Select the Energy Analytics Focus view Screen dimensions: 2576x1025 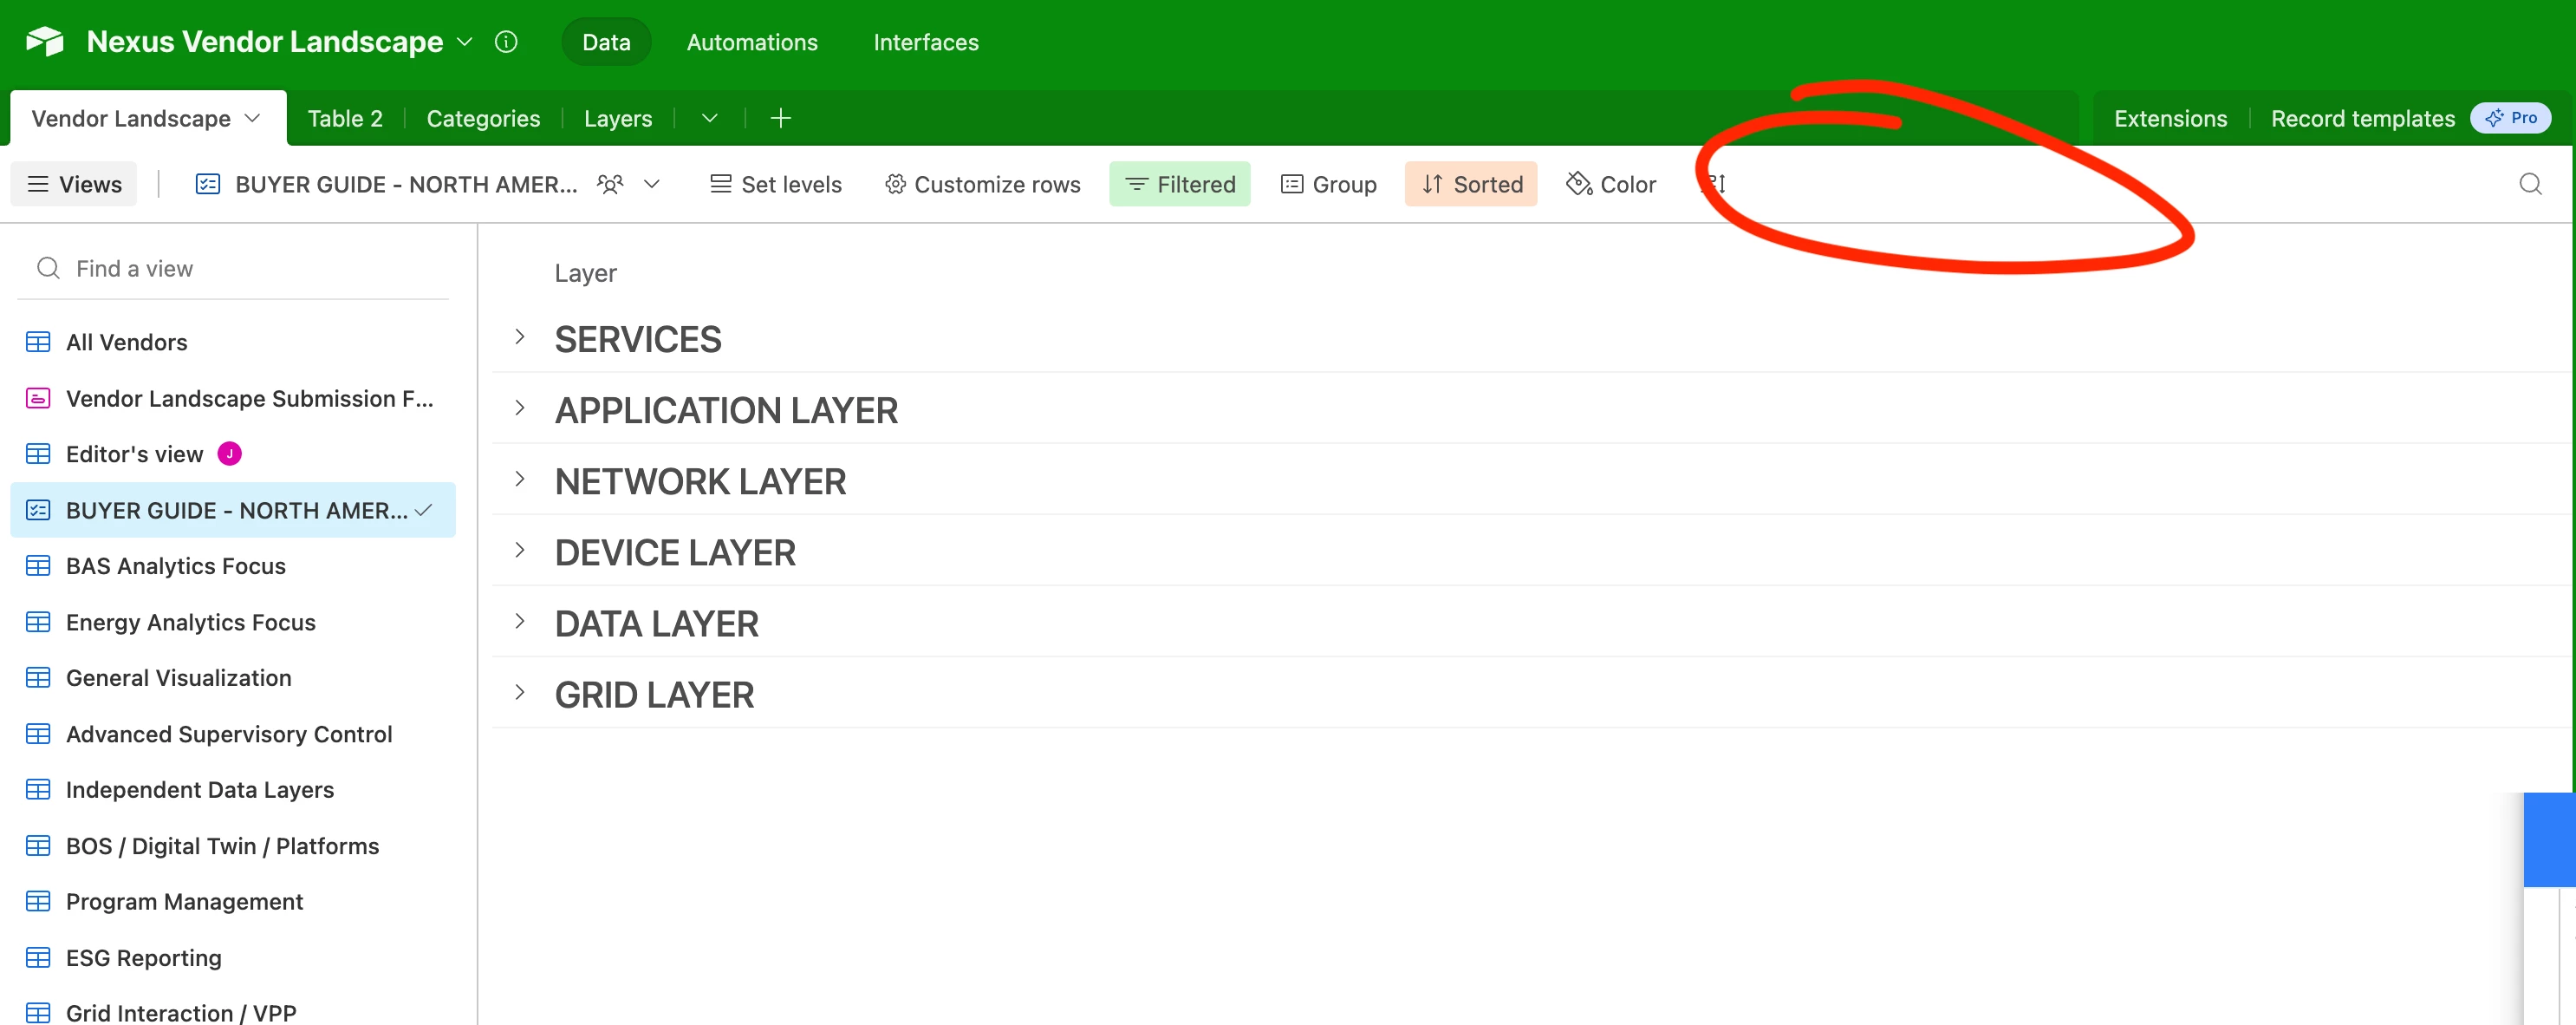click(190, 622)
